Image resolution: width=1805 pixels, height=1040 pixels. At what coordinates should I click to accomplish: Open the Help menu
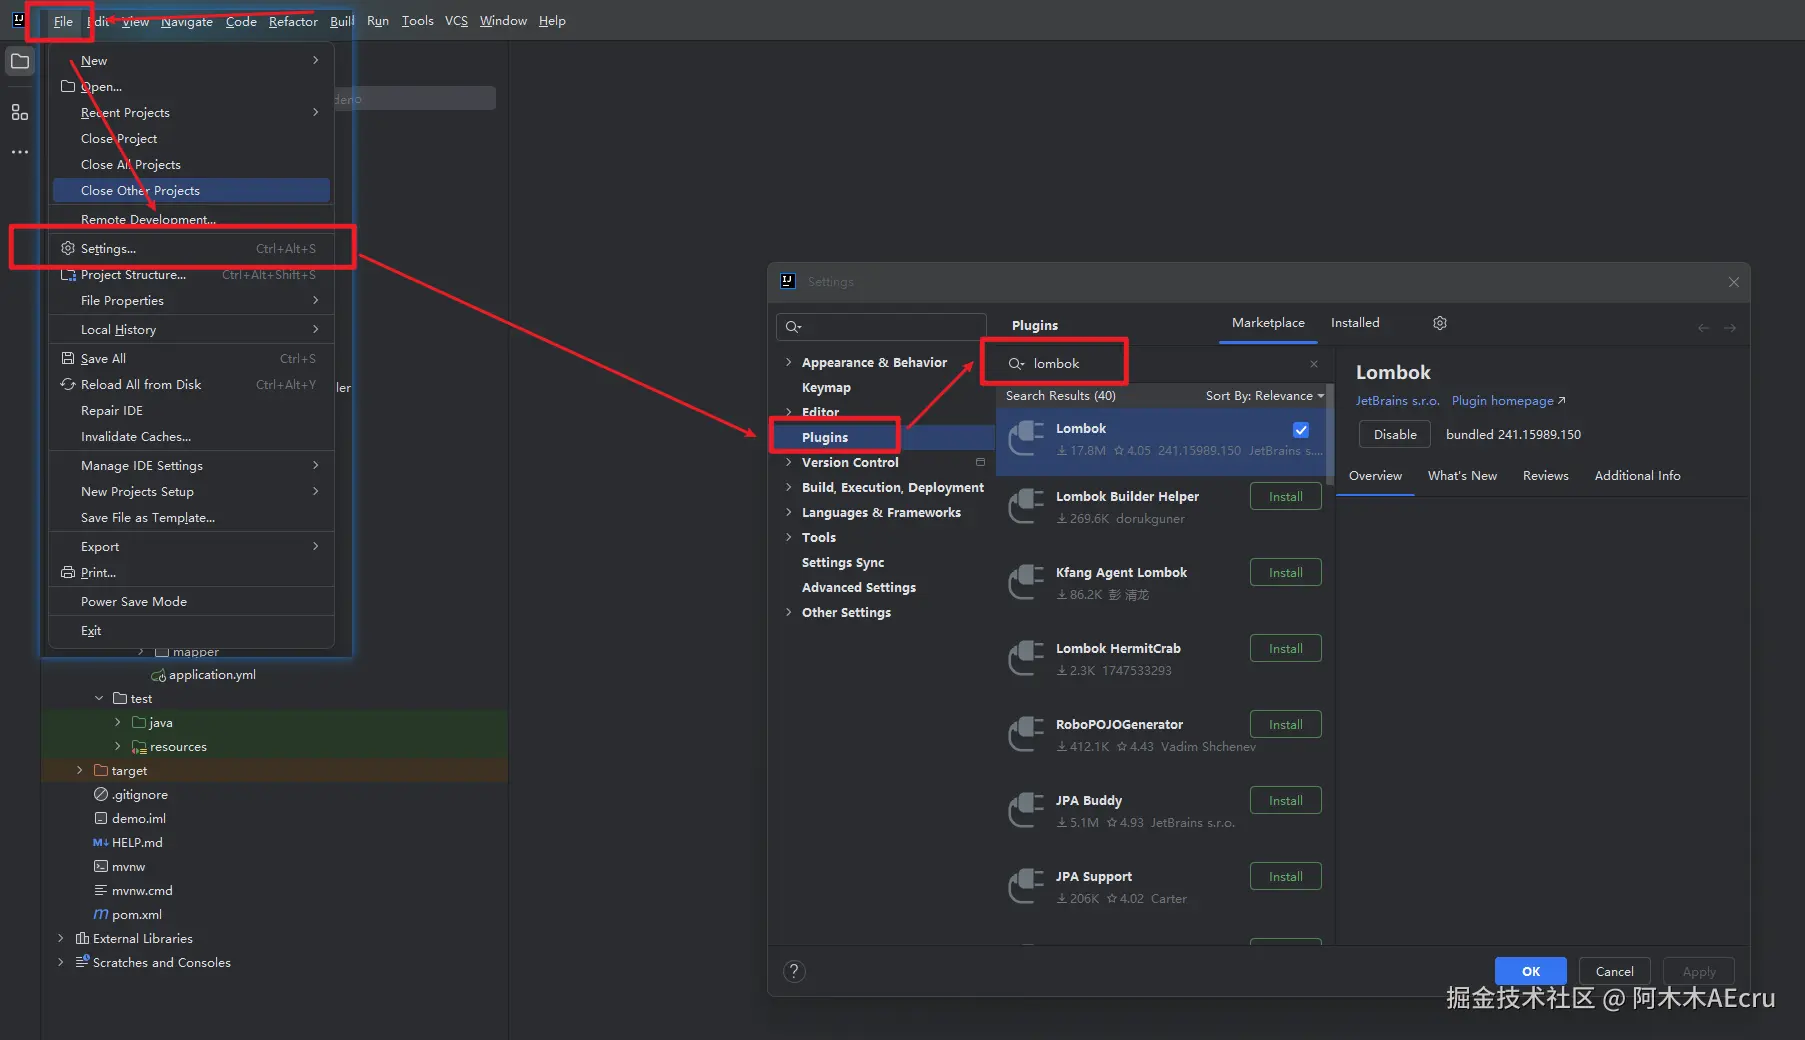552,21
